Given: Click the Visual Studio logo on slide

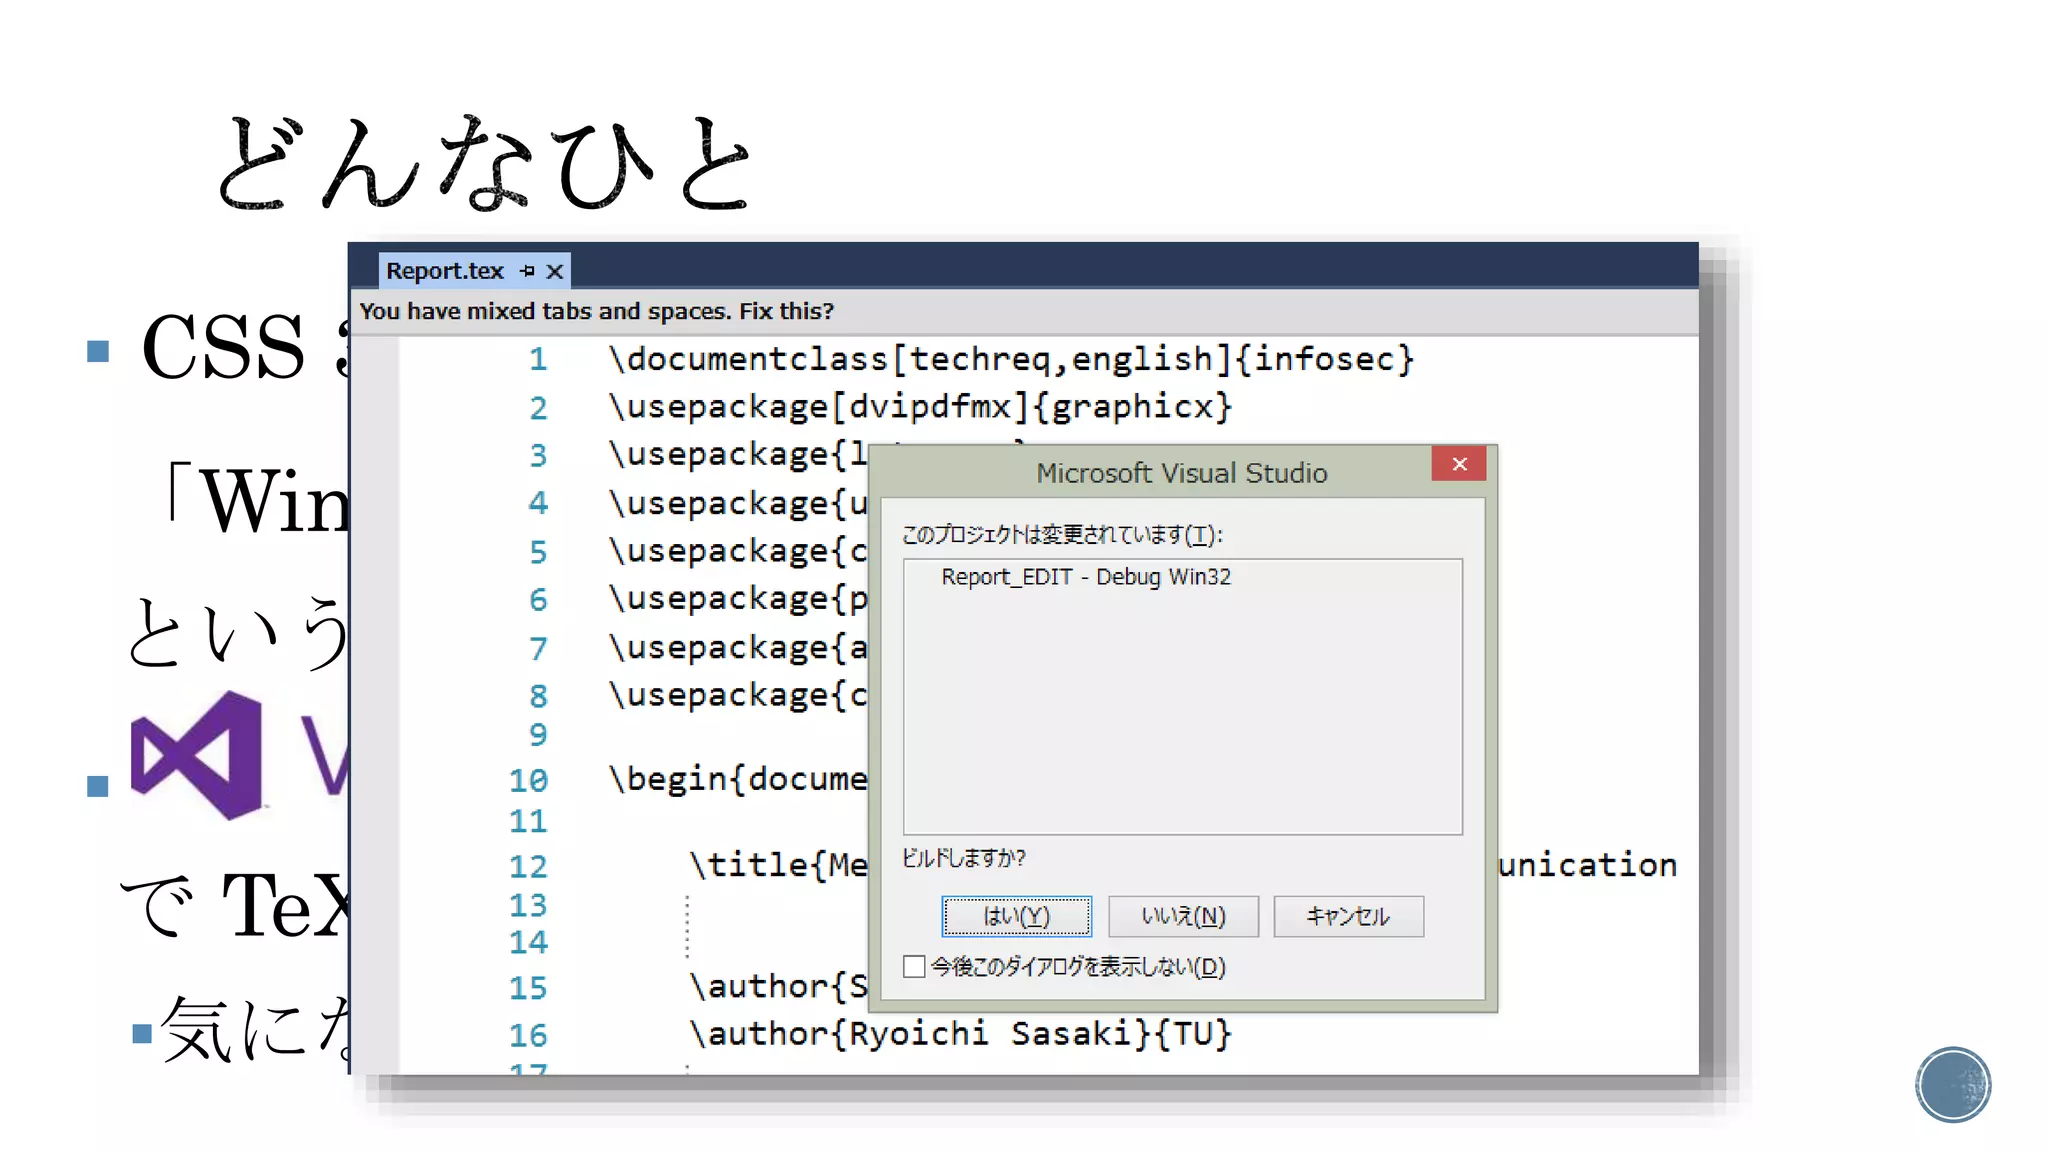Looking at the screenshot, I should 197,755.
